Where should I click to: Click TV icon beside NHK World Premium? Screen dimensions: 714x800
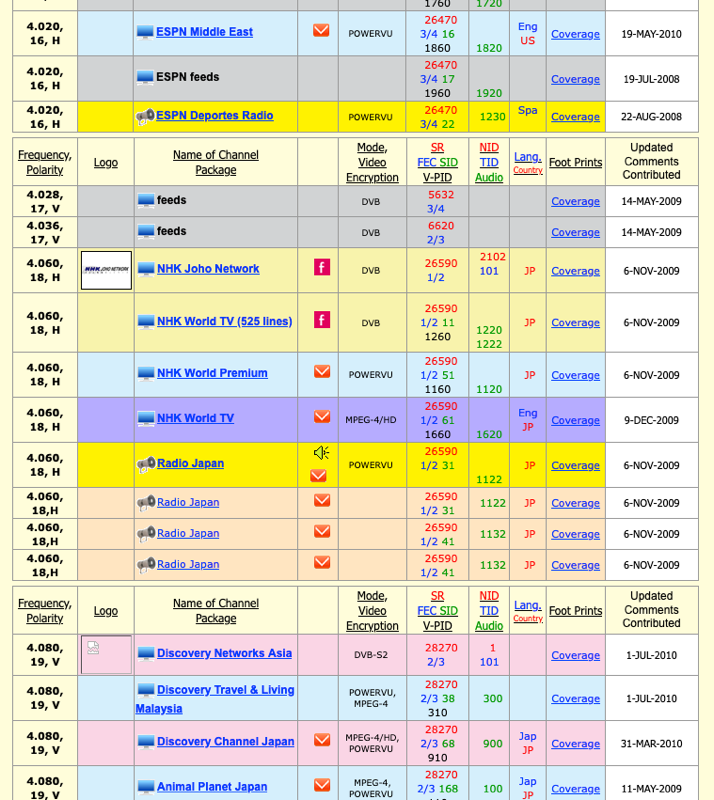coord(146,373)
